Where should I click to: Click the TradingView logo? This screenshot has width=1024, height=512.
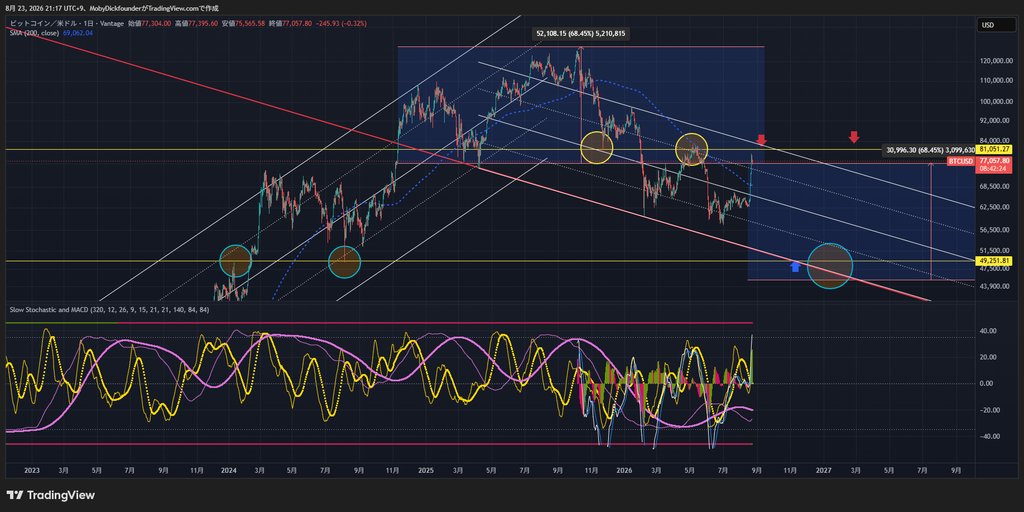point(51,495)
